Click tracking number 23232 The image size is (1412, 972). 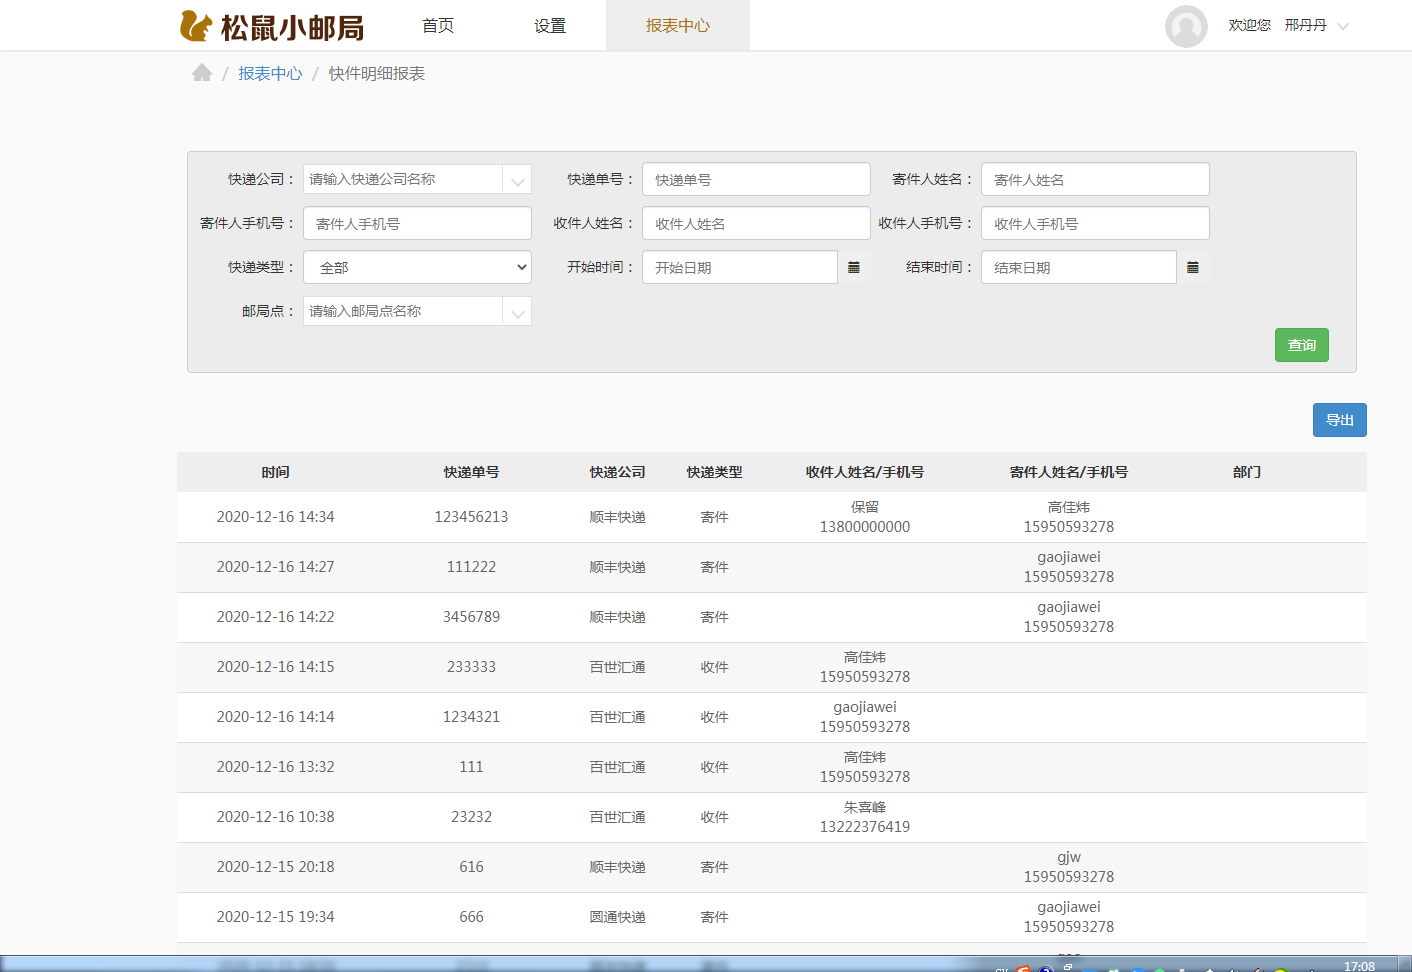[472, 817]
